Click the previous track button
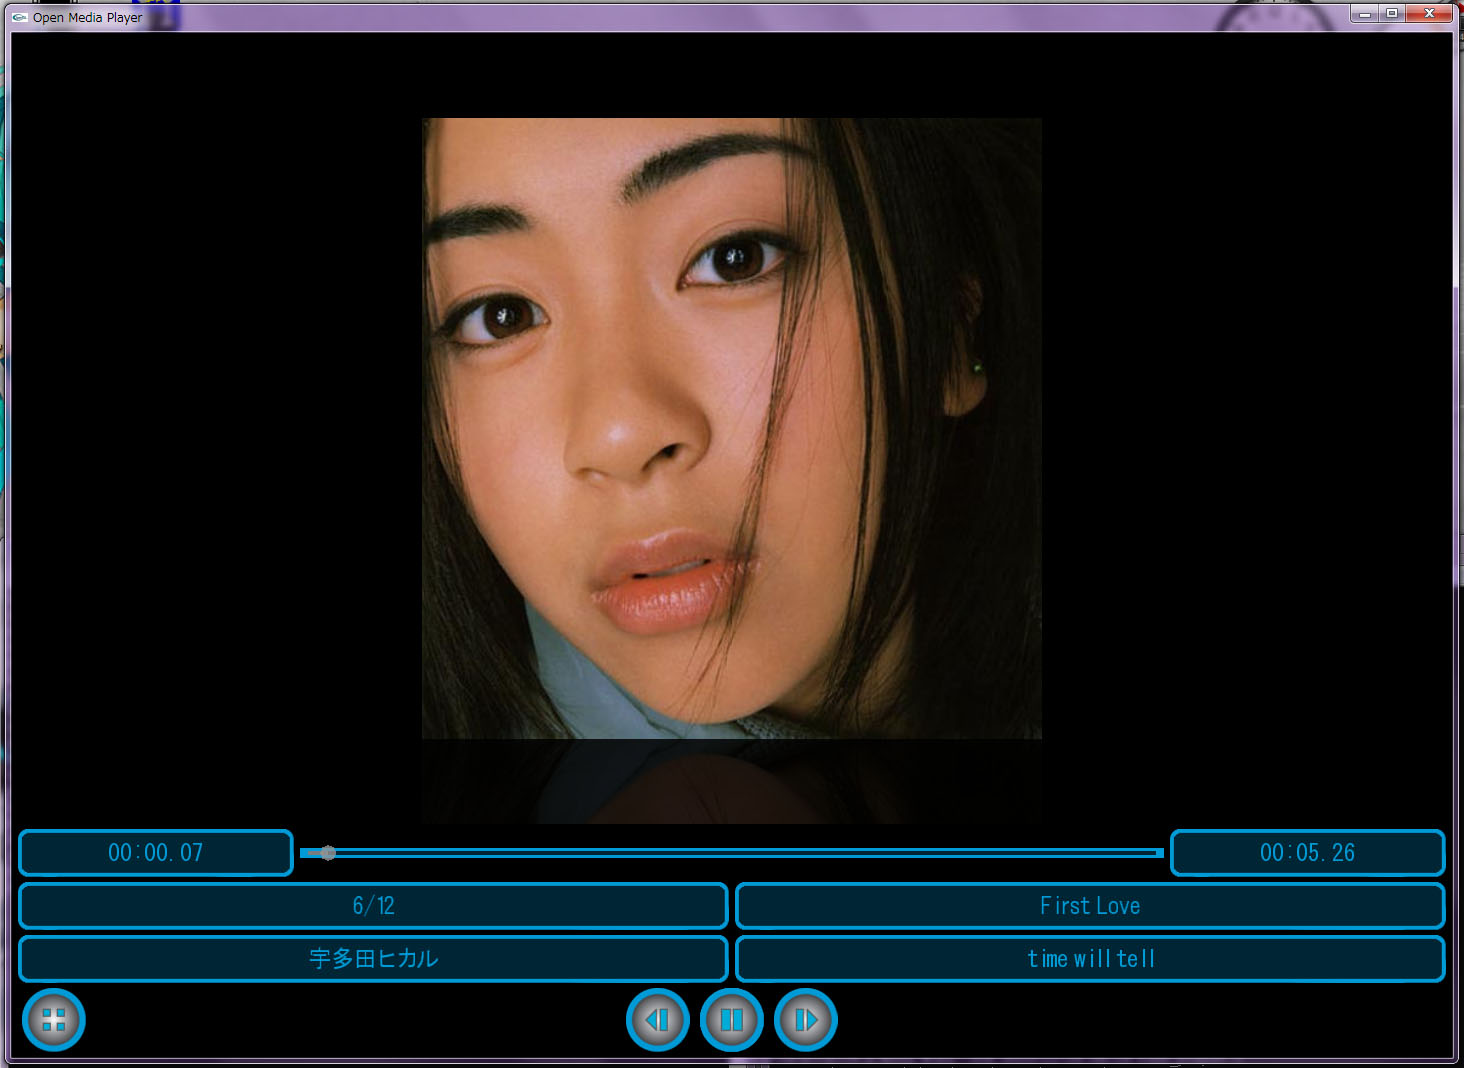Screen dimensions: 1464x1068 [657, 1020]
